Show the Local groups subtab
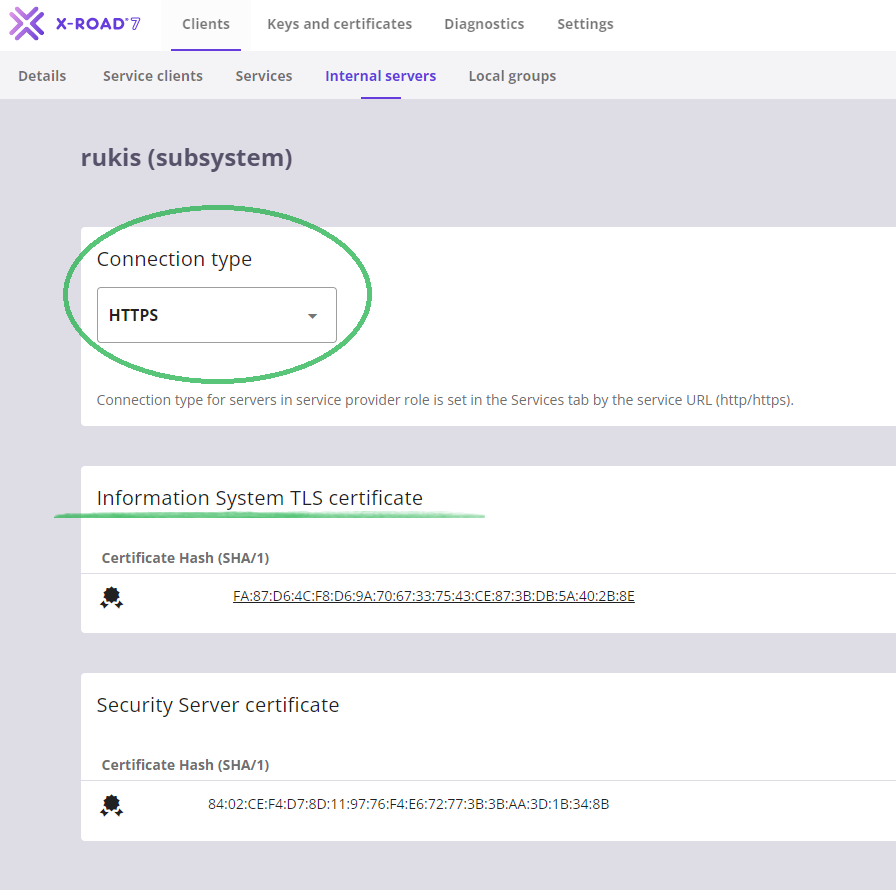Viewport: 896px width, 890px height. pyautogui.click(x=512, y=76)
